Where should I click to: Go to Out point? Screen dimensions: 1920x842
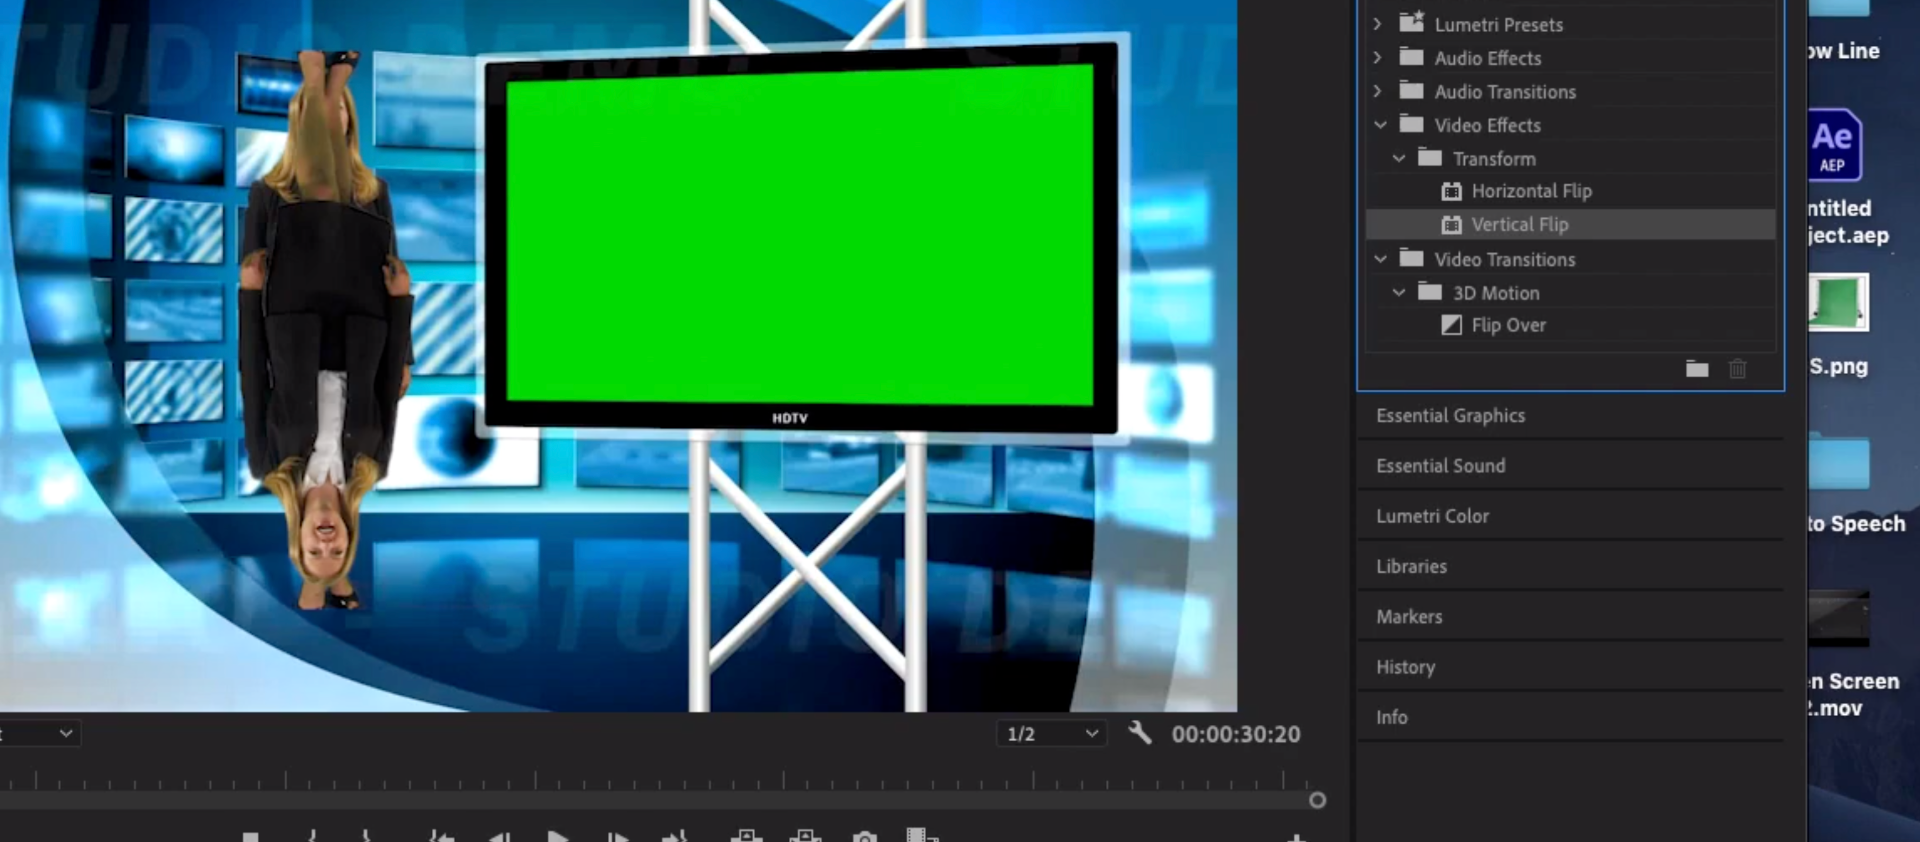676,836
